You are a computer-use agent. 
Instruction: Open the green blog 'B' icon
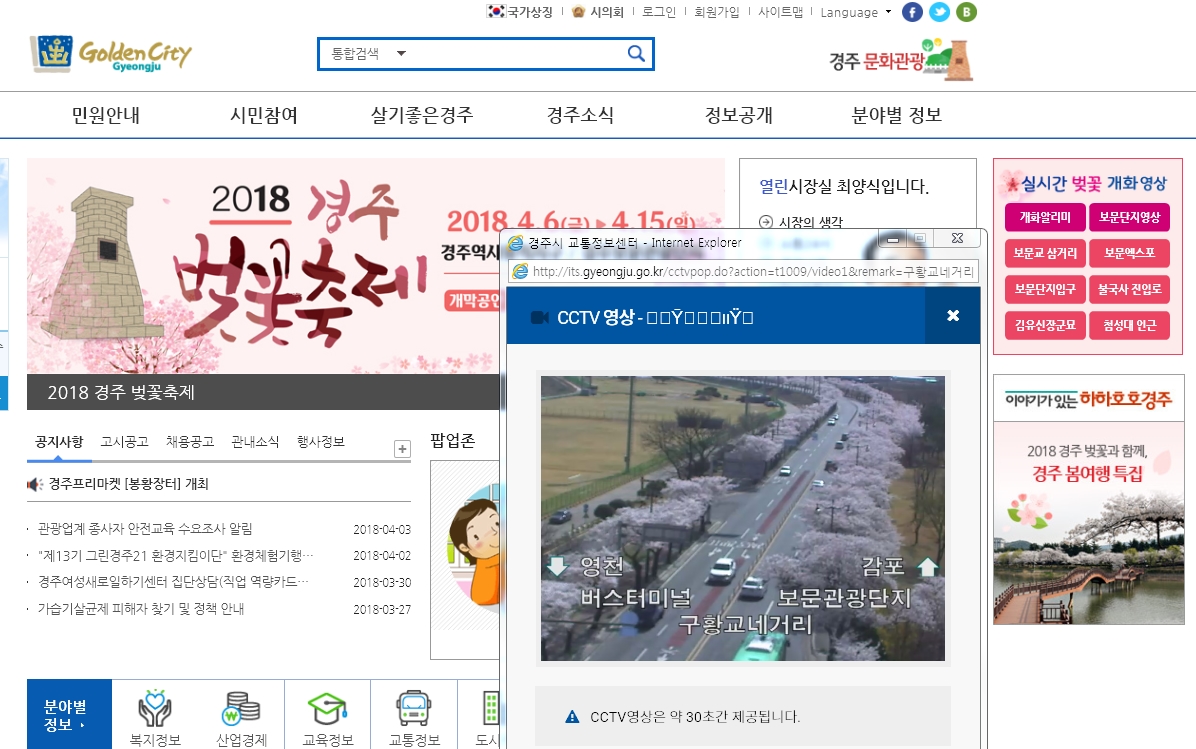[x=966, y=12]
